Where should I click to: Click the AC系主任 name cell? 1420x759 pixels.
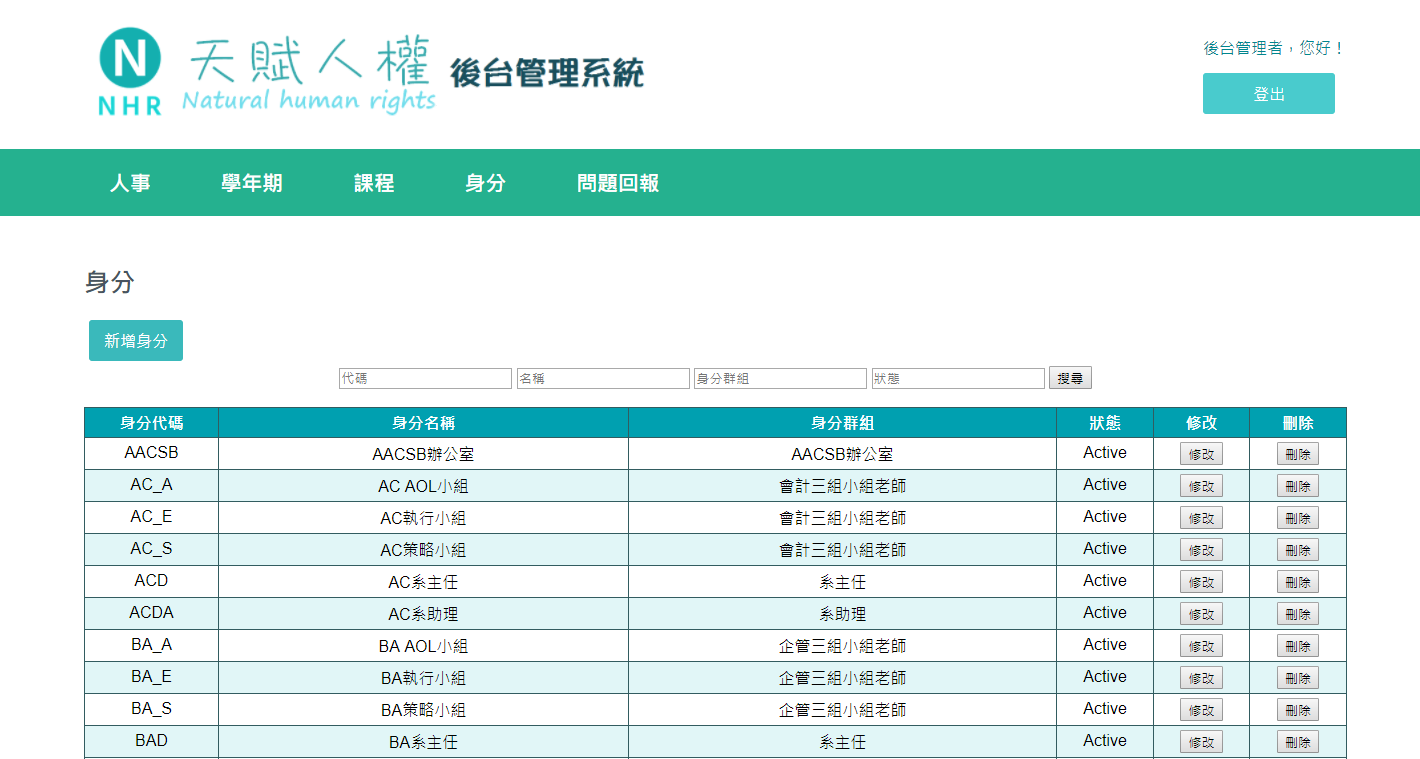tap(423, 582)
